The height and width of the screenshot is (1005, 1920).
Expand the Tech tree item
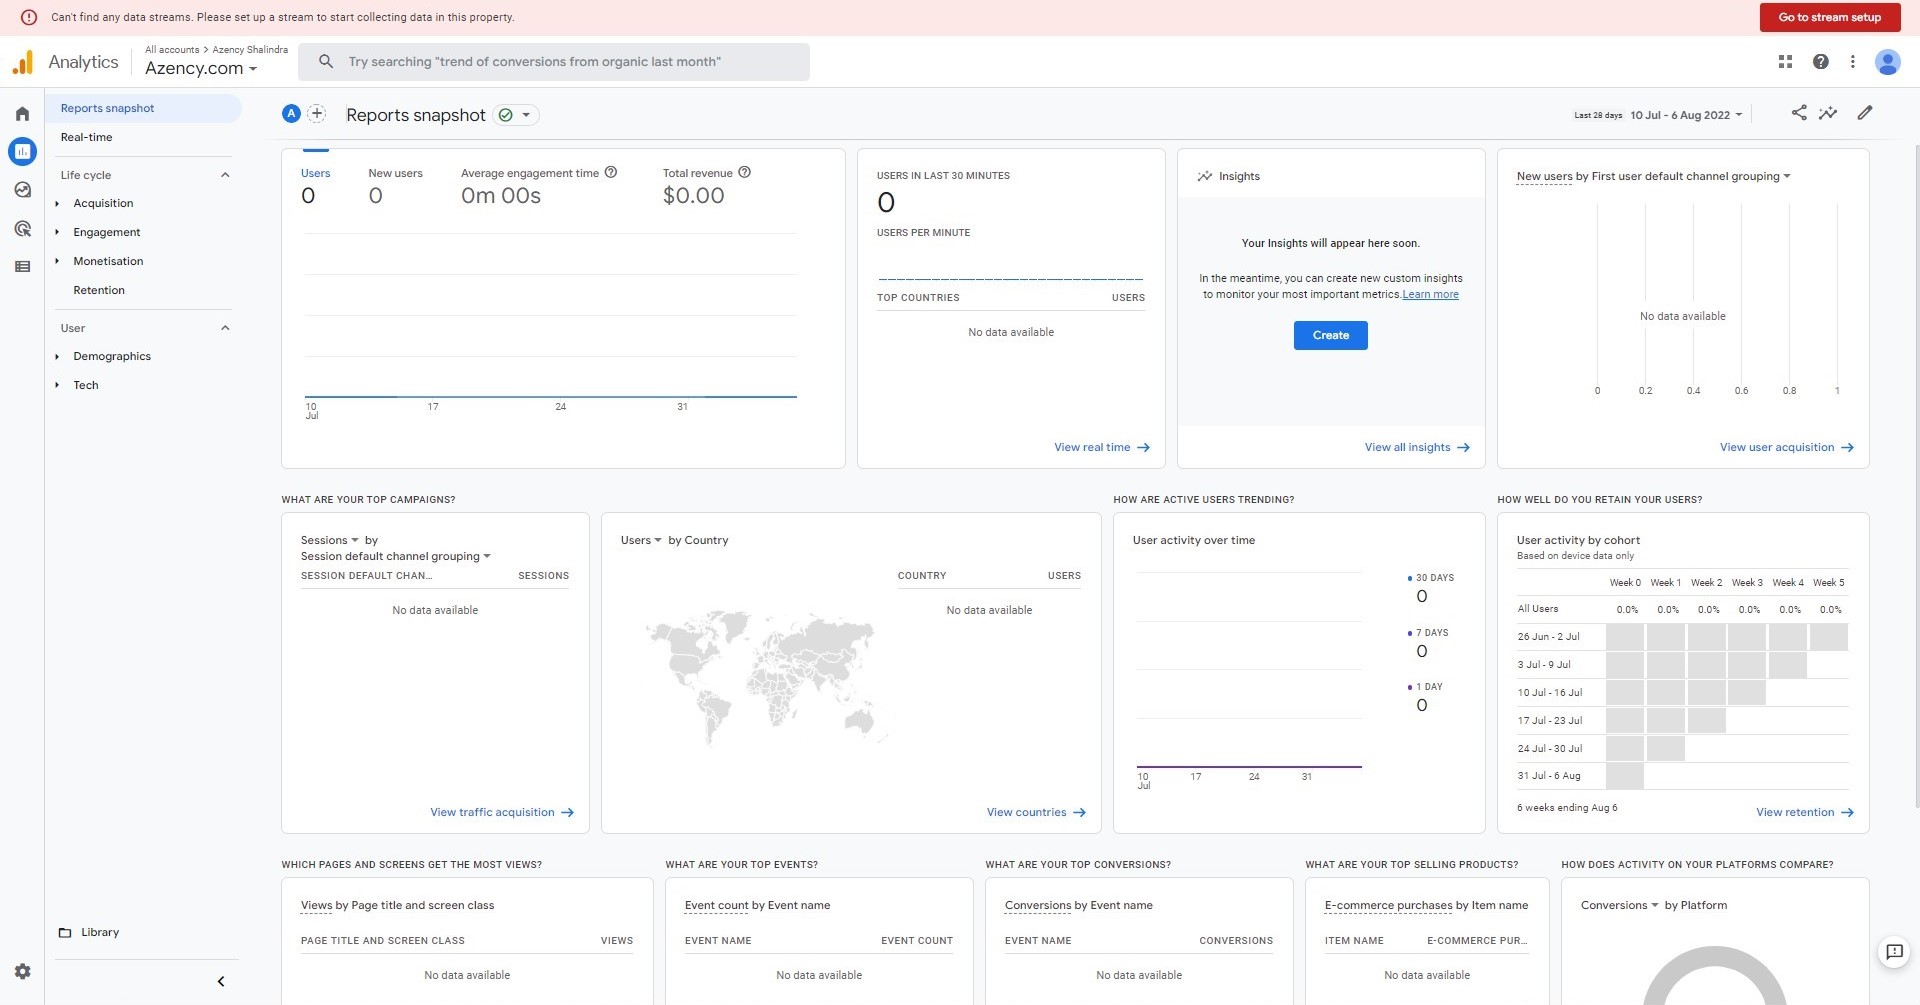tap(57, 385)
